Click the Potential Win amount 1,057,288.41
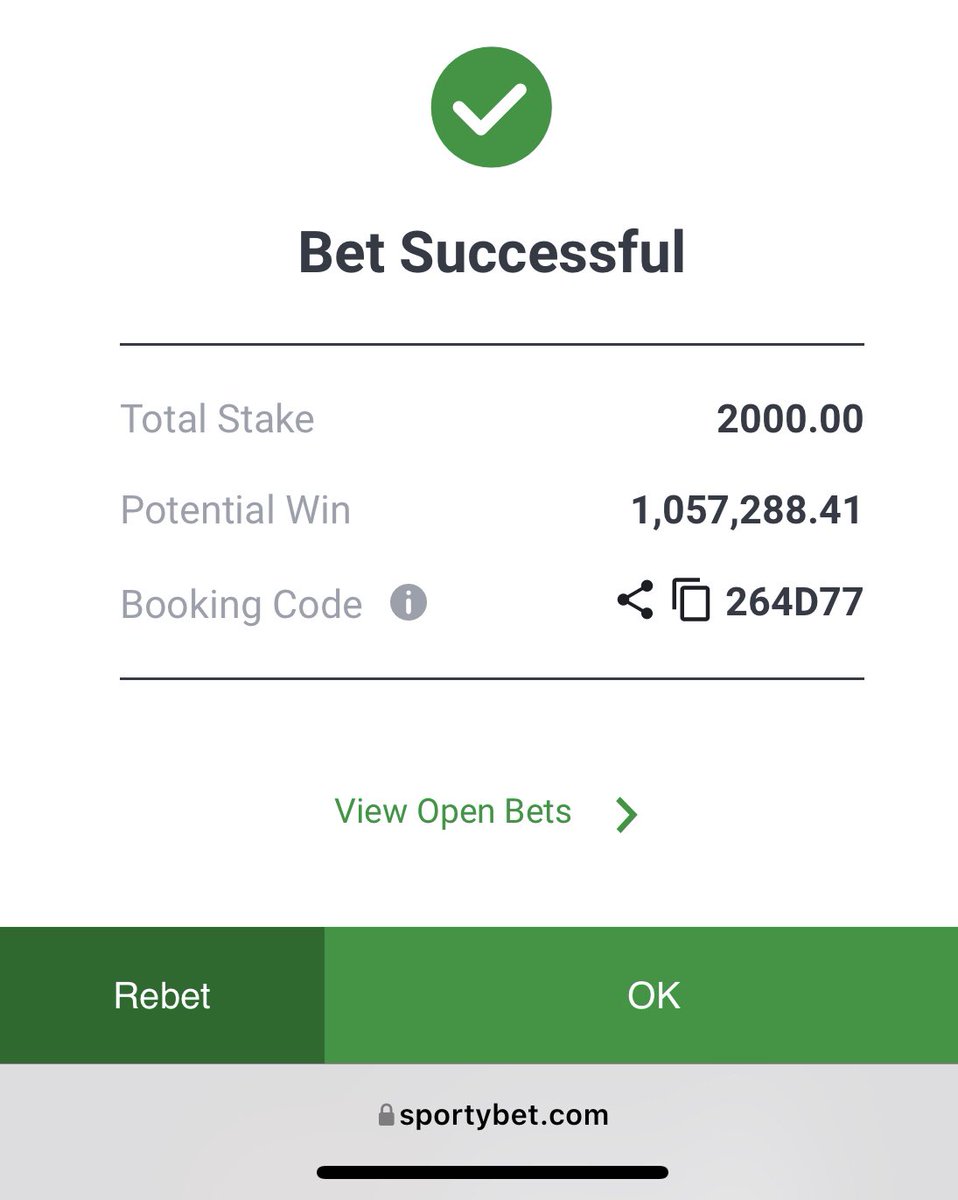Image resolution: width=958 pixels, height=1200 pixels. click(x=746, y=510)
